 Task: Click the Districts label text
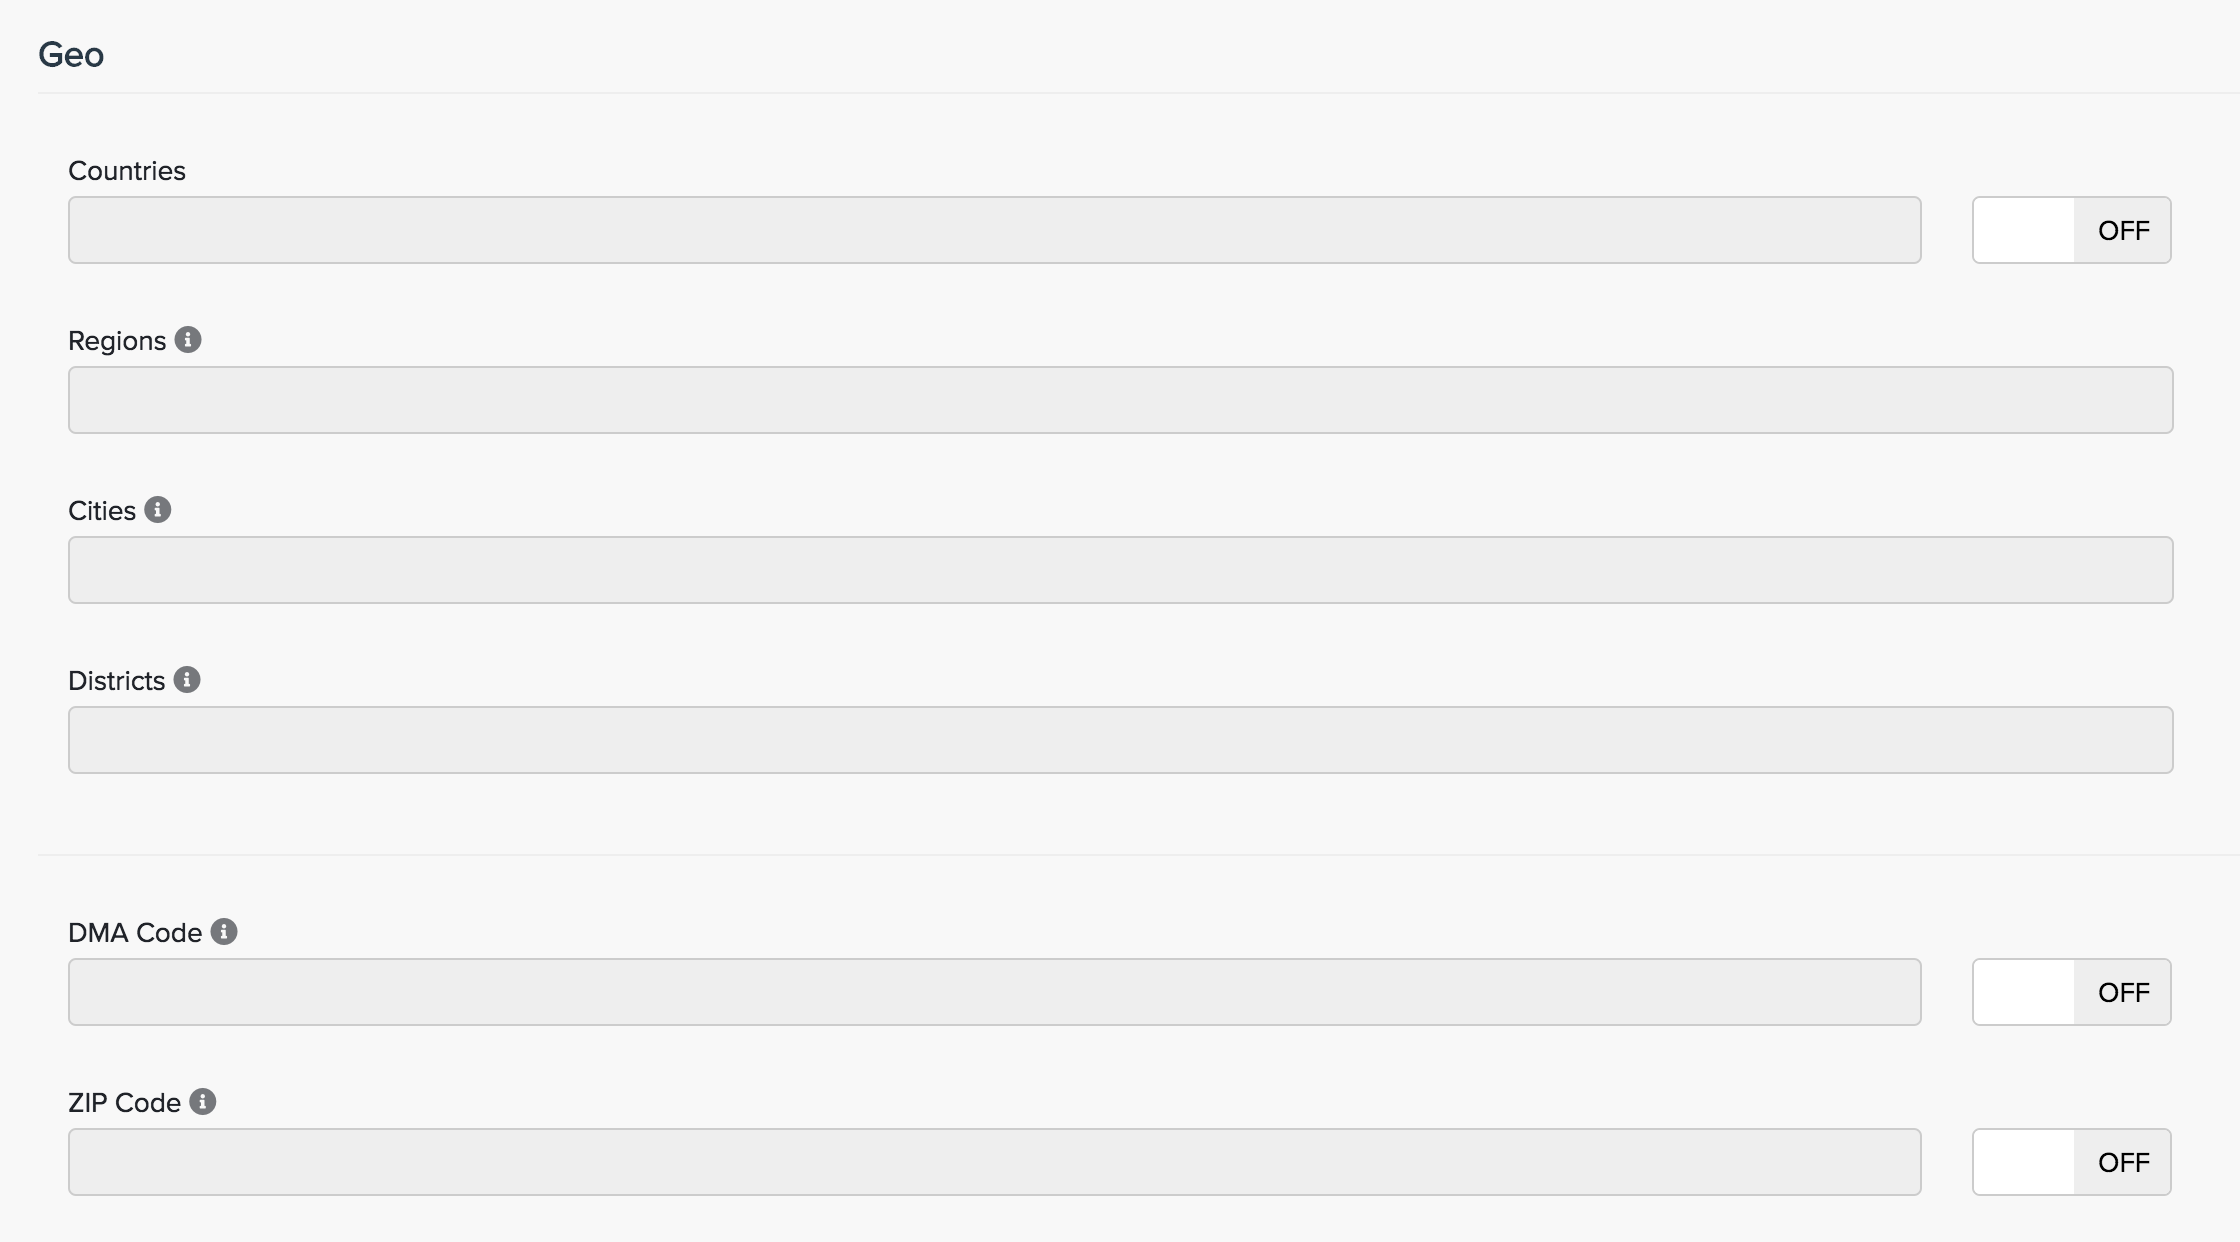116,681
